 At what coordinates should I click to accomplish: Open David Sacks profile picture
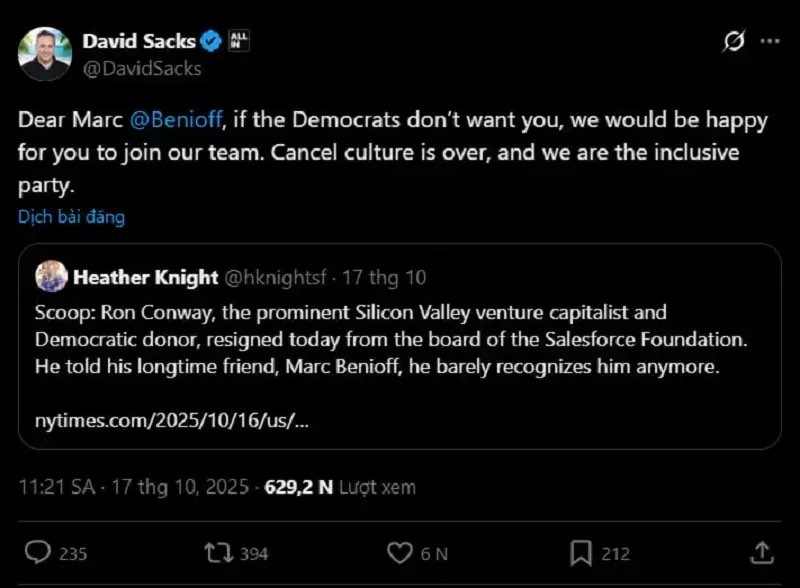[45, 54]
